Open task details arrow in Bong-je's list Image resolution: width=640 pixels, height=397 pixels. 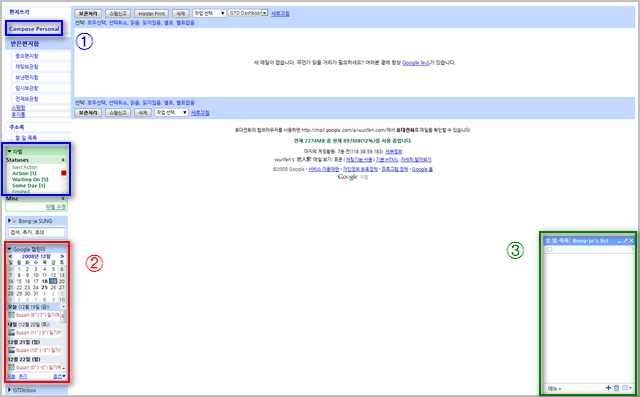tap(633, 249)
